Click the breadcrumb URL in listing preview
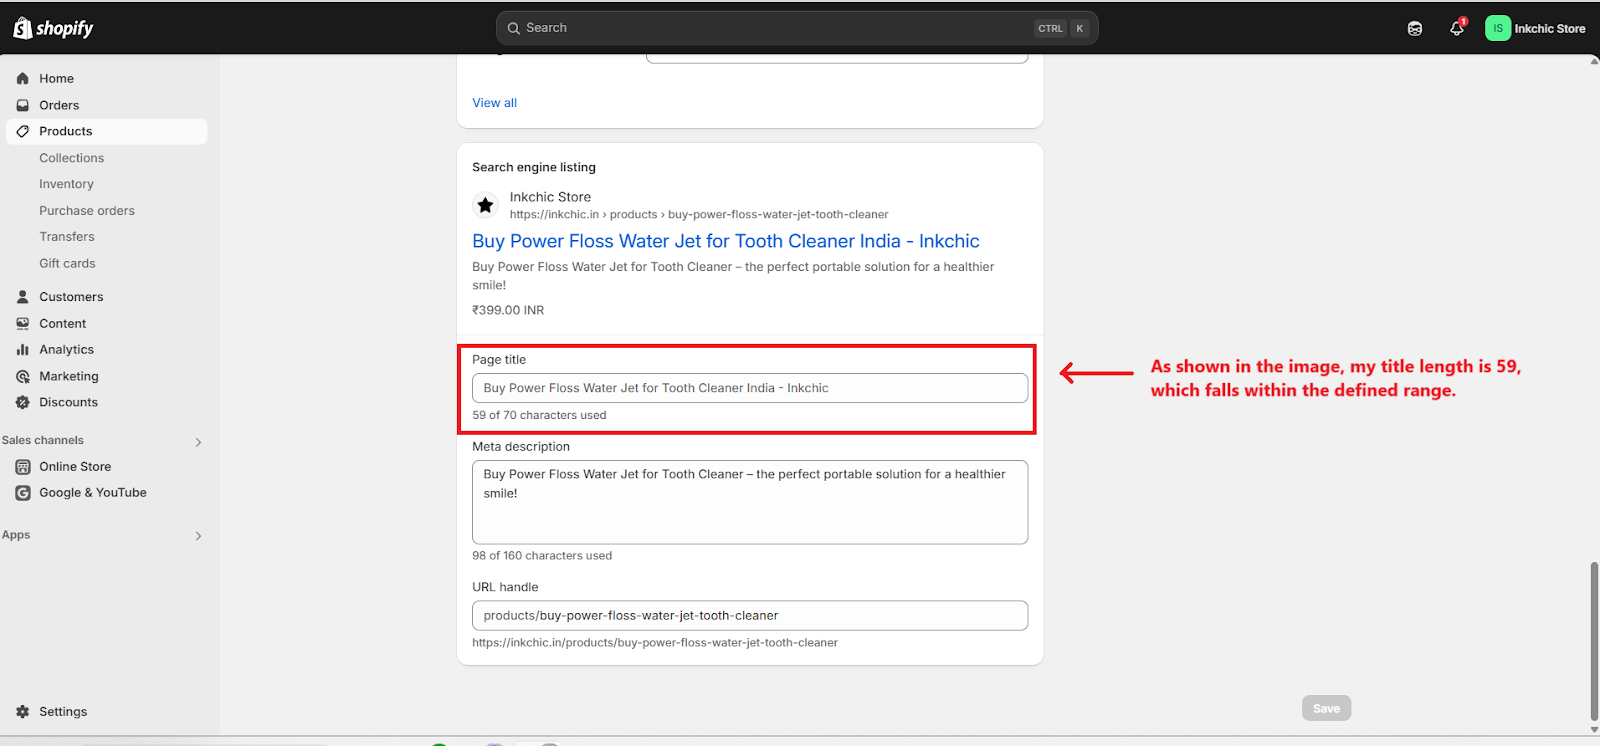1600x746 pixels. (699, 214)
